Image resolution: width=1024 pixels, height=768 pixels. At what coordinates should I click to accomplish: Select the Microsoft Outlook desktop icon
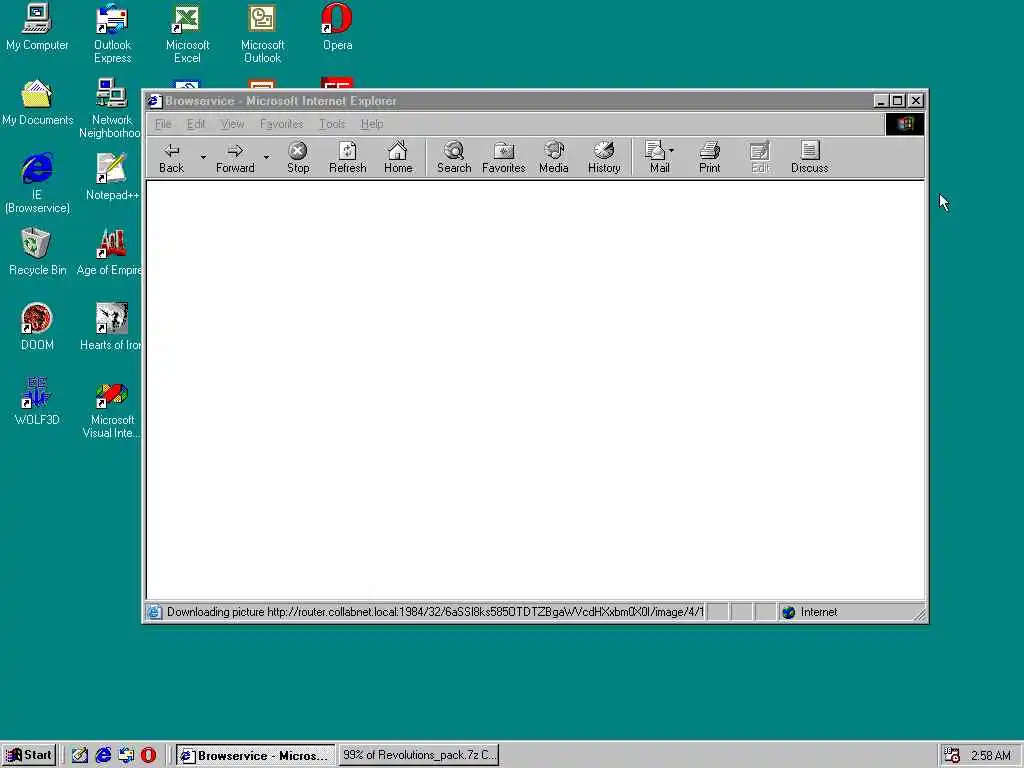(263, 33)
